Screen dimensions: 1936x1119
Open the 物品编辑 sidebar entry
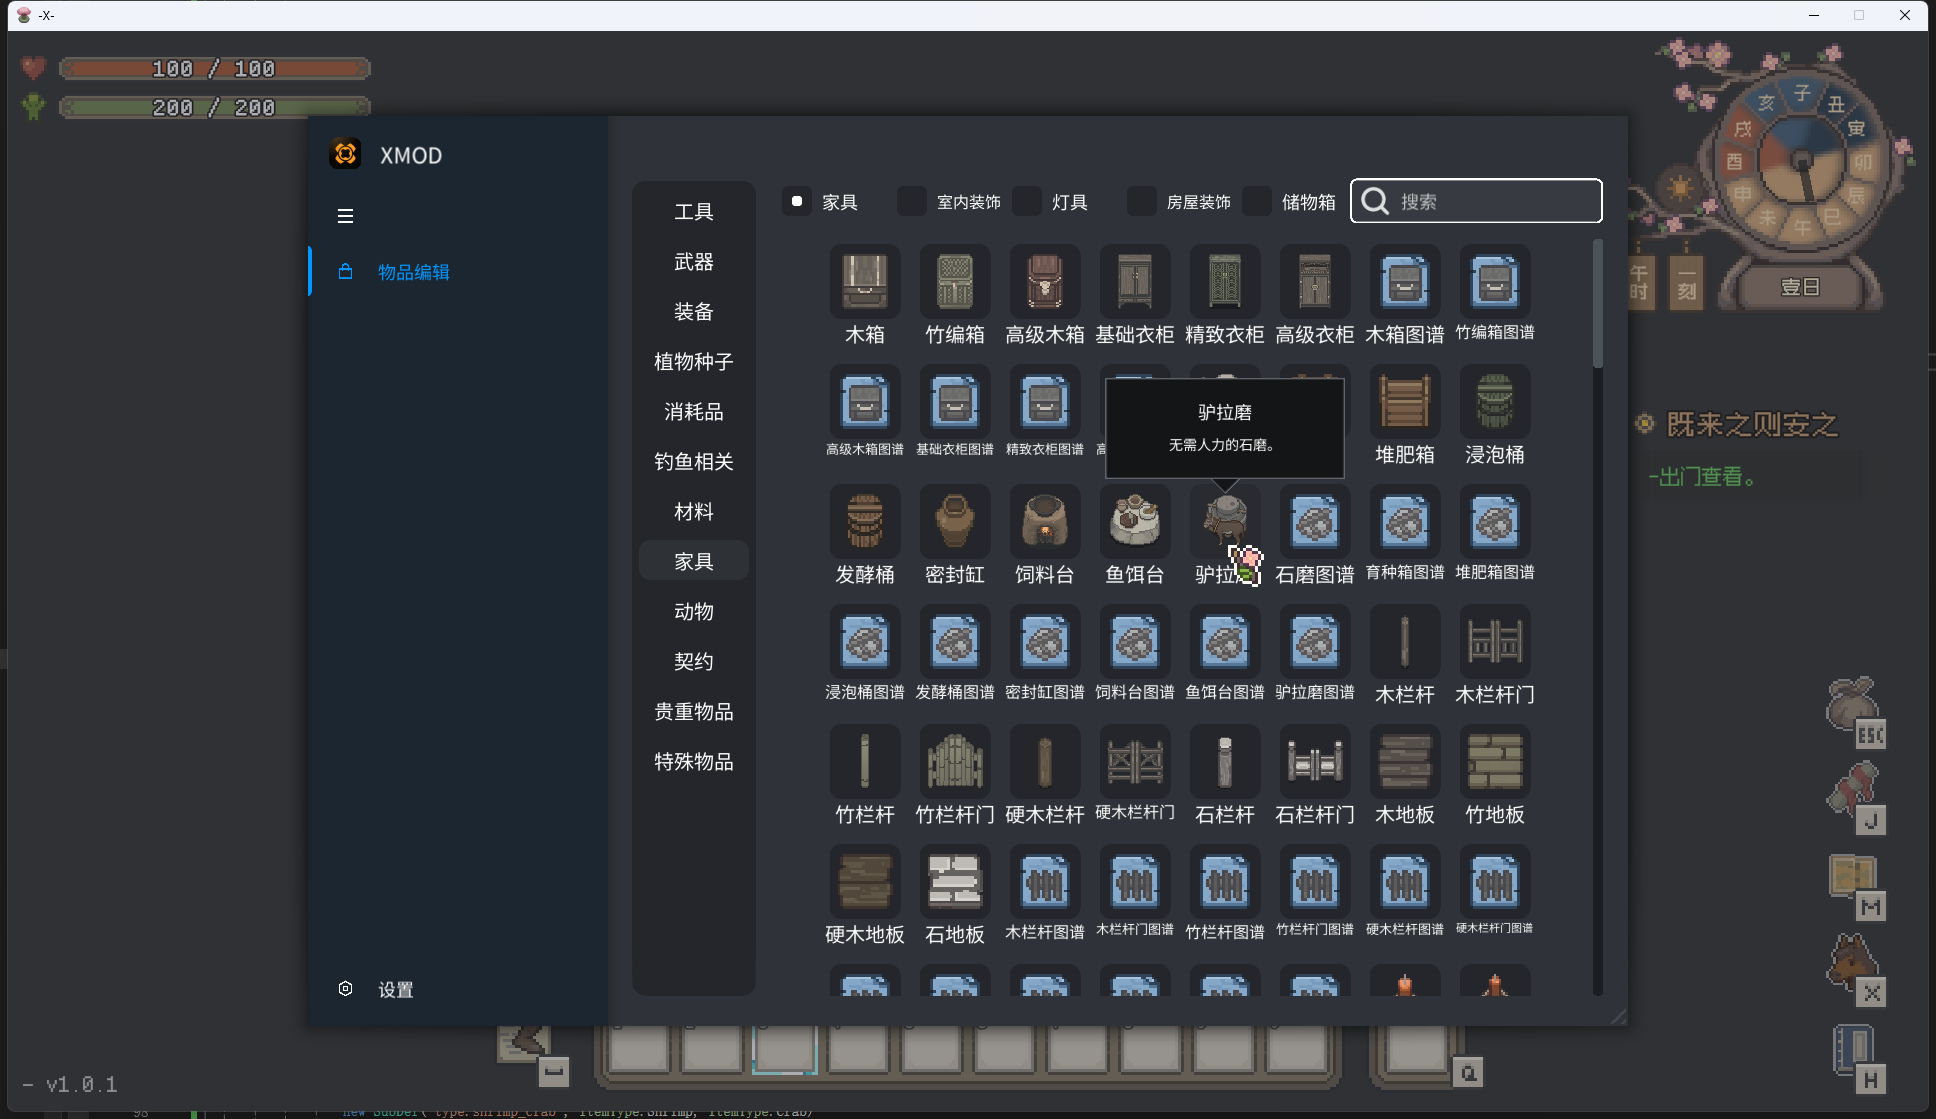[x=412, y=272]
